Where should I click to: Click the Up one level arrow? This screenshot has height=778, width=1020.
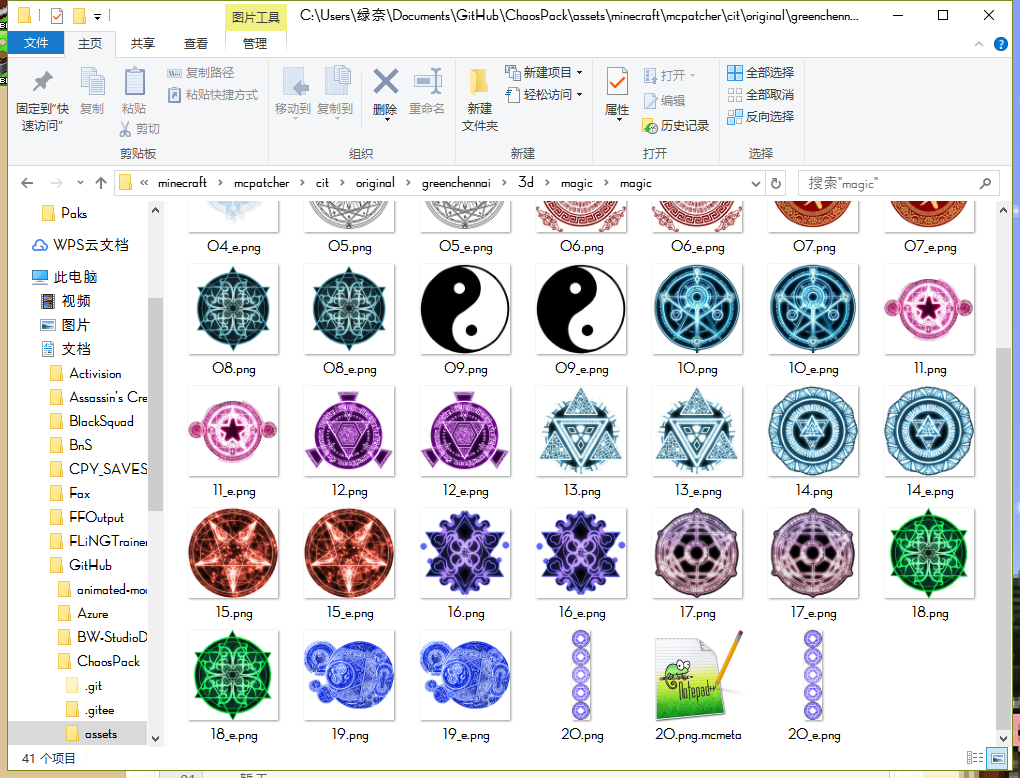[x=101, y=183]
